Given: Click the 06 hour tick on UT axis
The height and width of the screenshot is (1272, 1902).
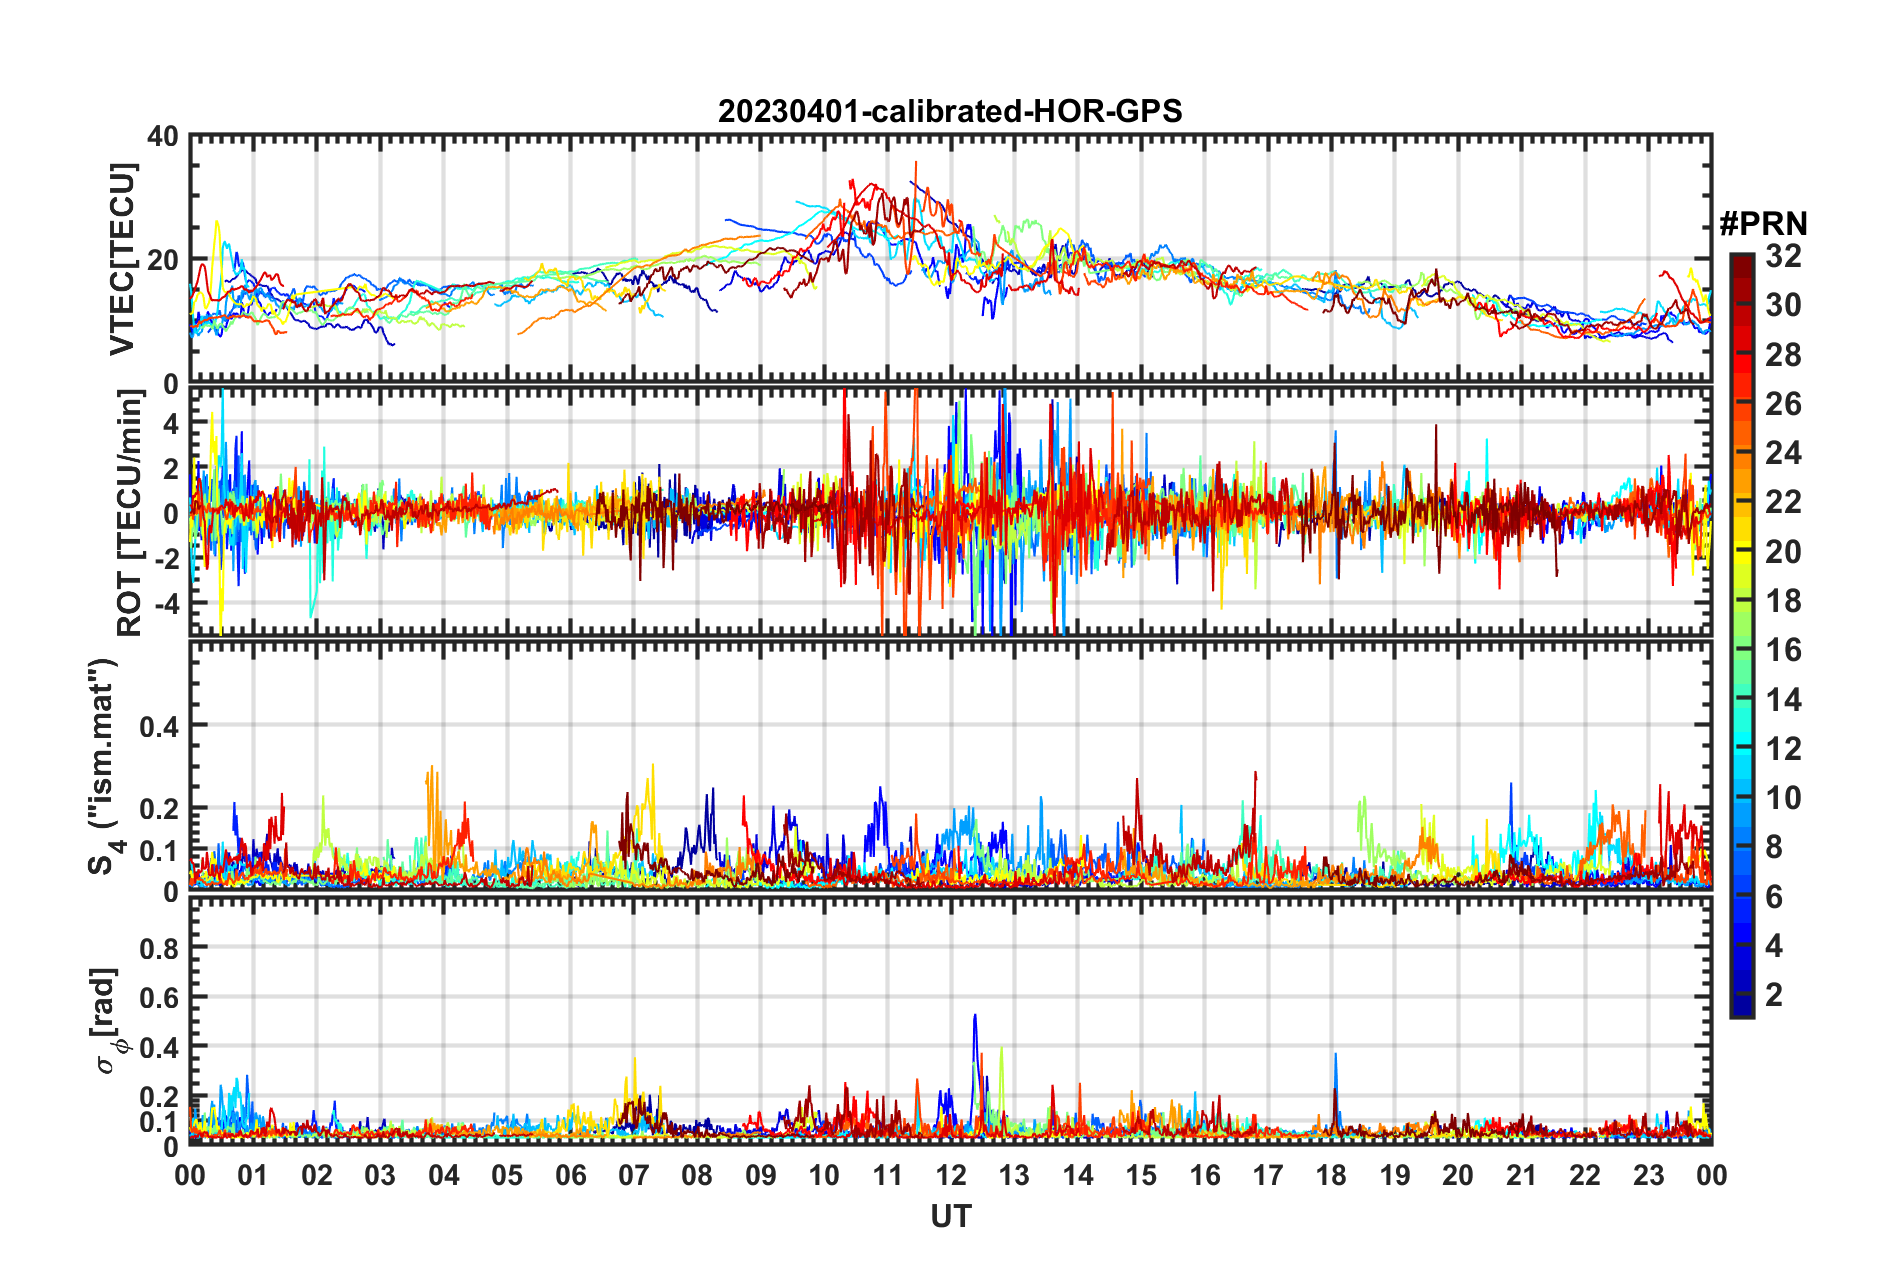Looking at the screenshot, I should click(571, 1175).
